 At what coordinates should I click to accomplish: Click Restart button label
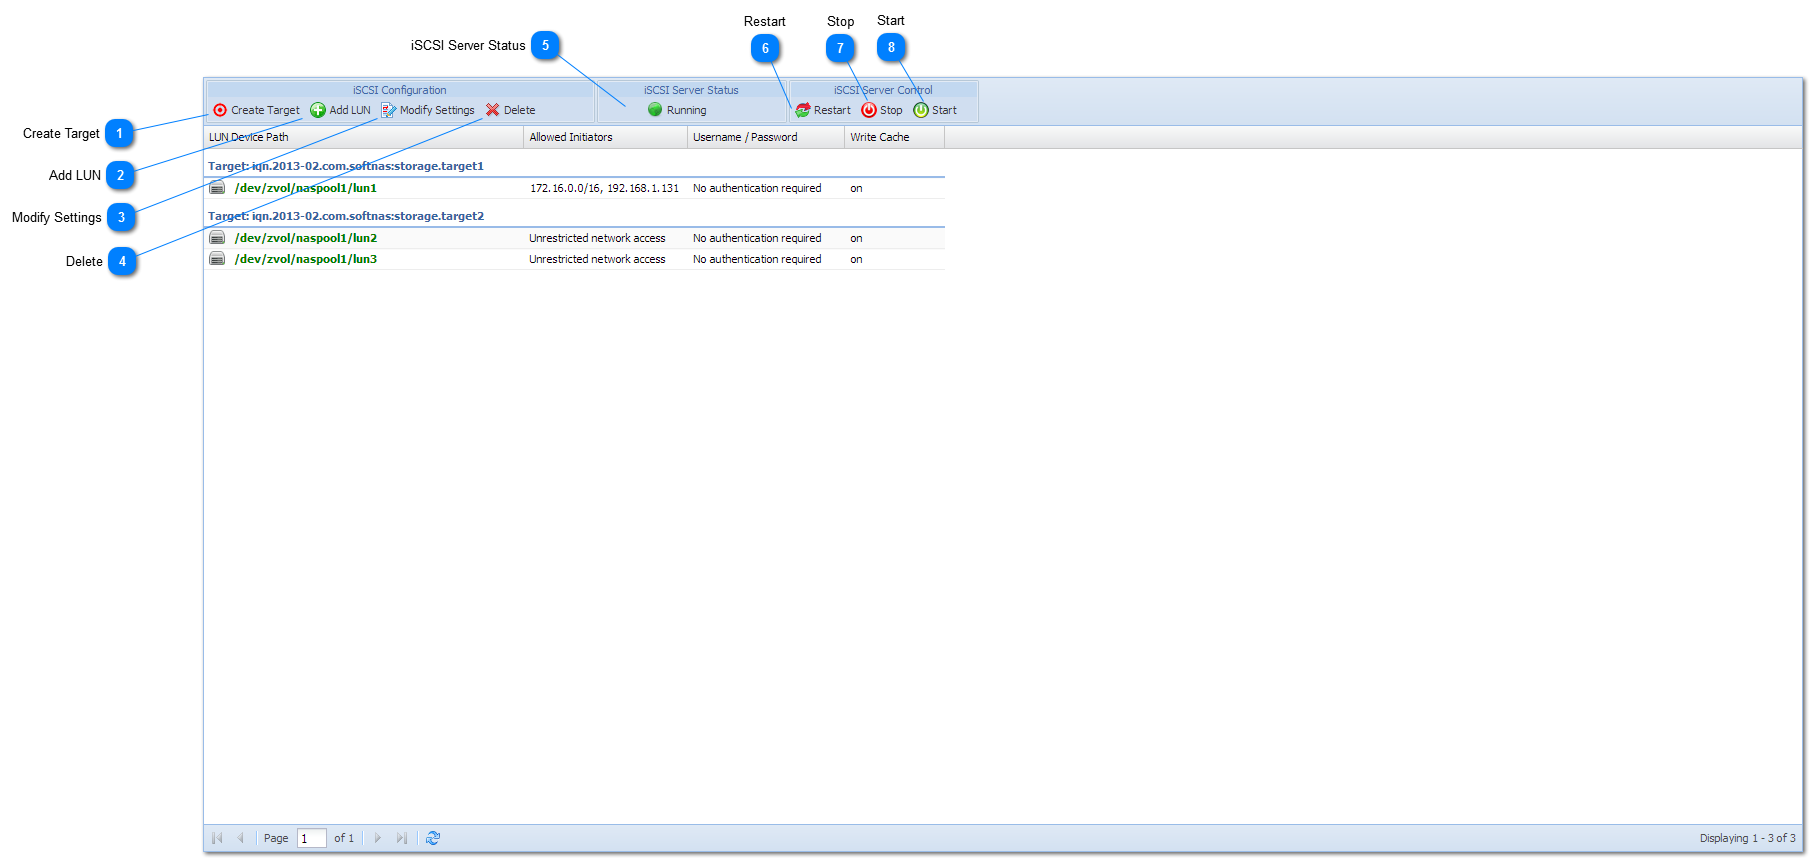[x=832, y=110]
